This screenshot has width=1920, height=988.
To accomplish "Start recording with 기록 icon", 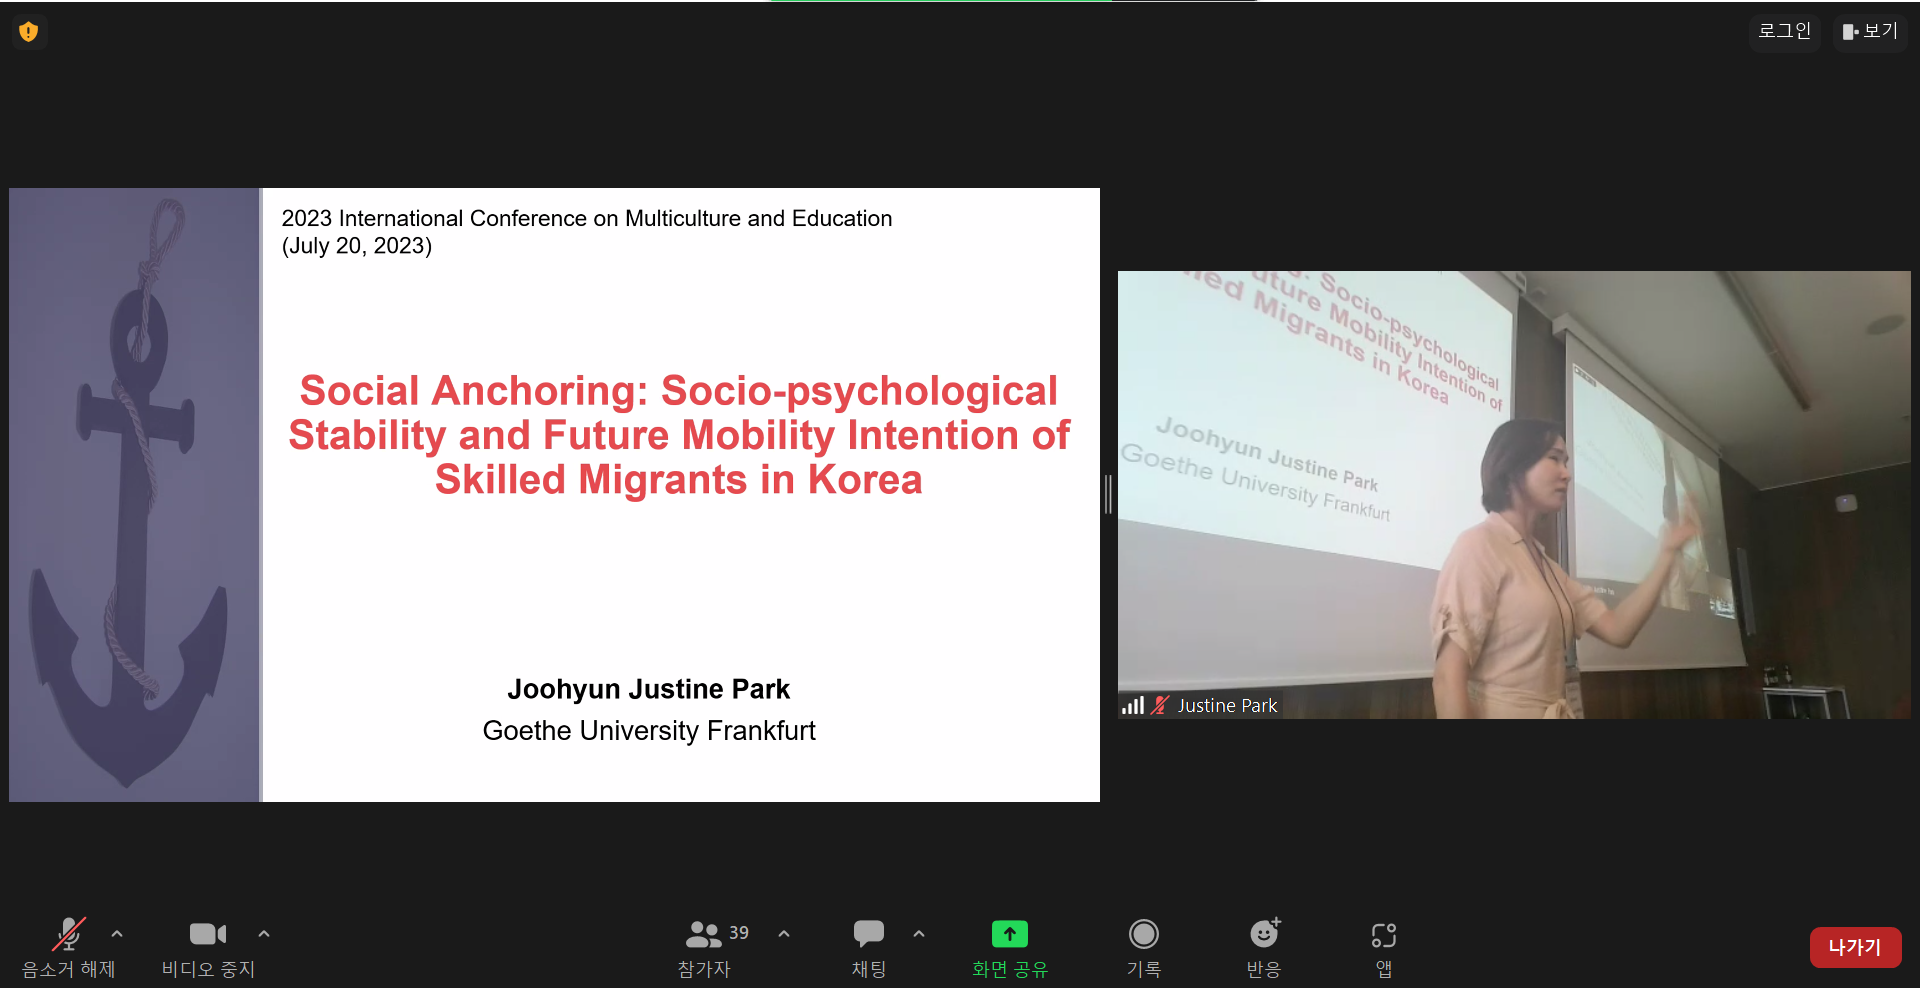I will pos(1144,934).
